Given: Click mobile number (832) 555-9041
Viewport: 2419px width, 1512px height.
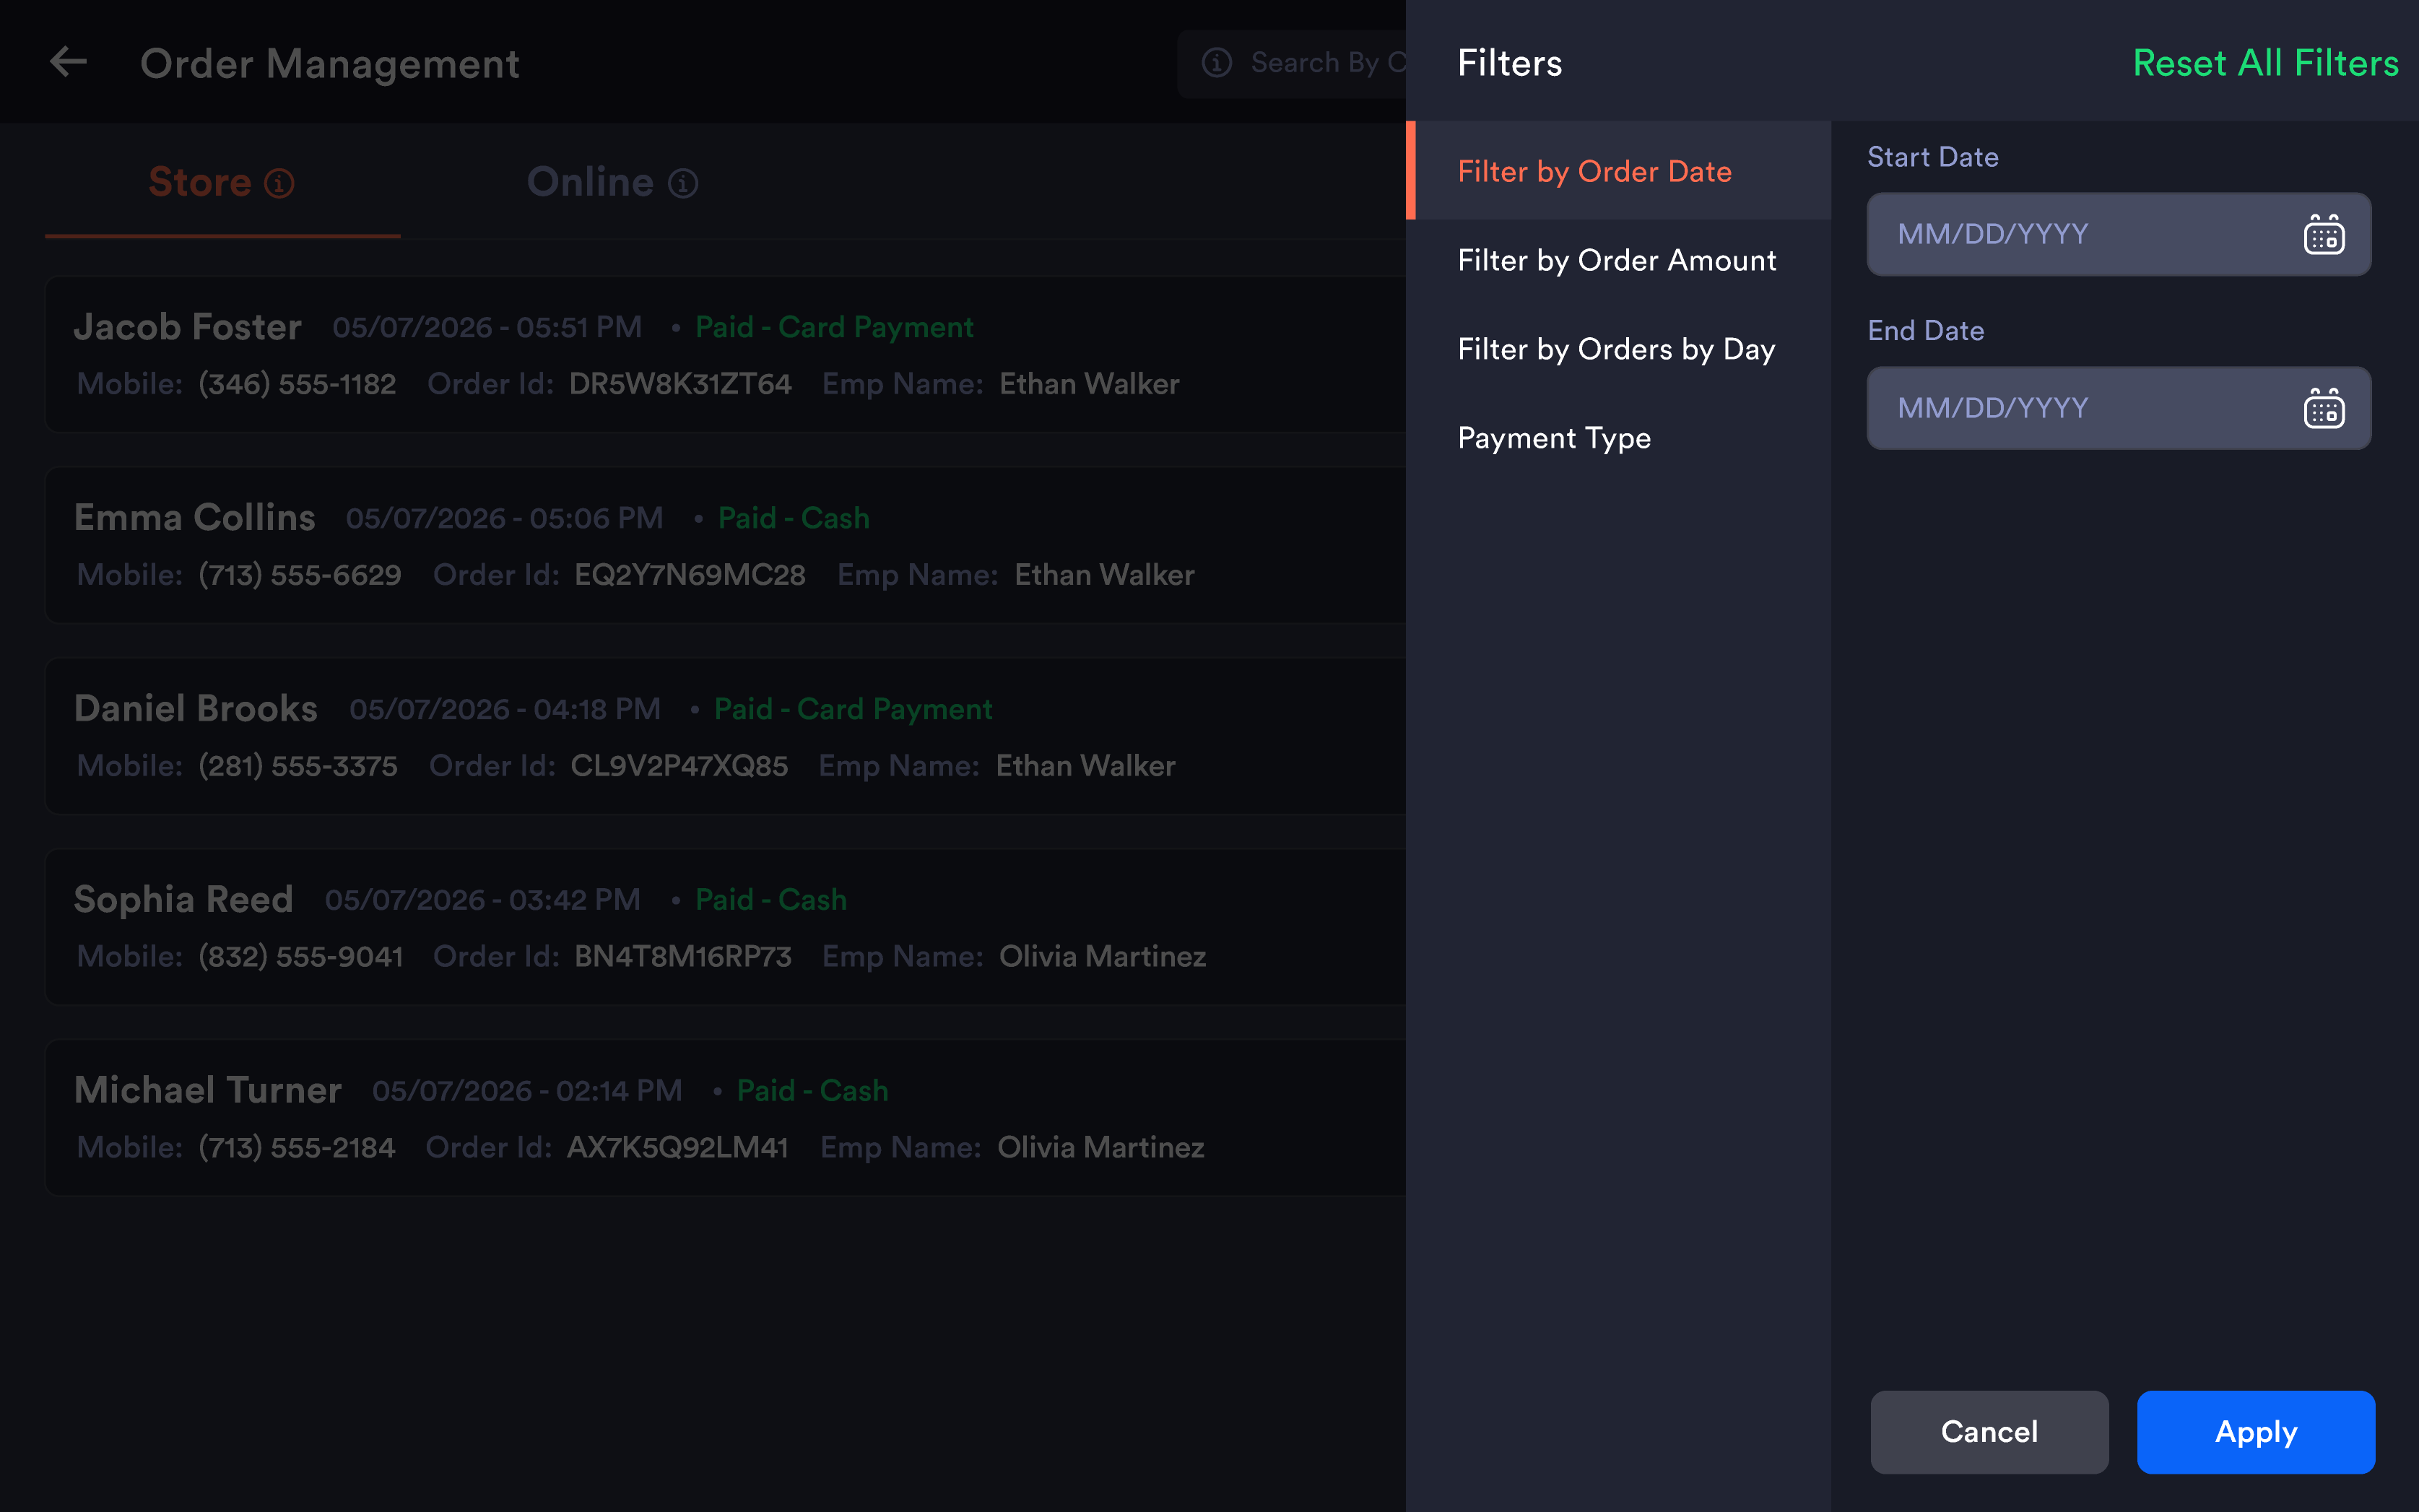Looking at the screenshot, I should tap(301, 957).
